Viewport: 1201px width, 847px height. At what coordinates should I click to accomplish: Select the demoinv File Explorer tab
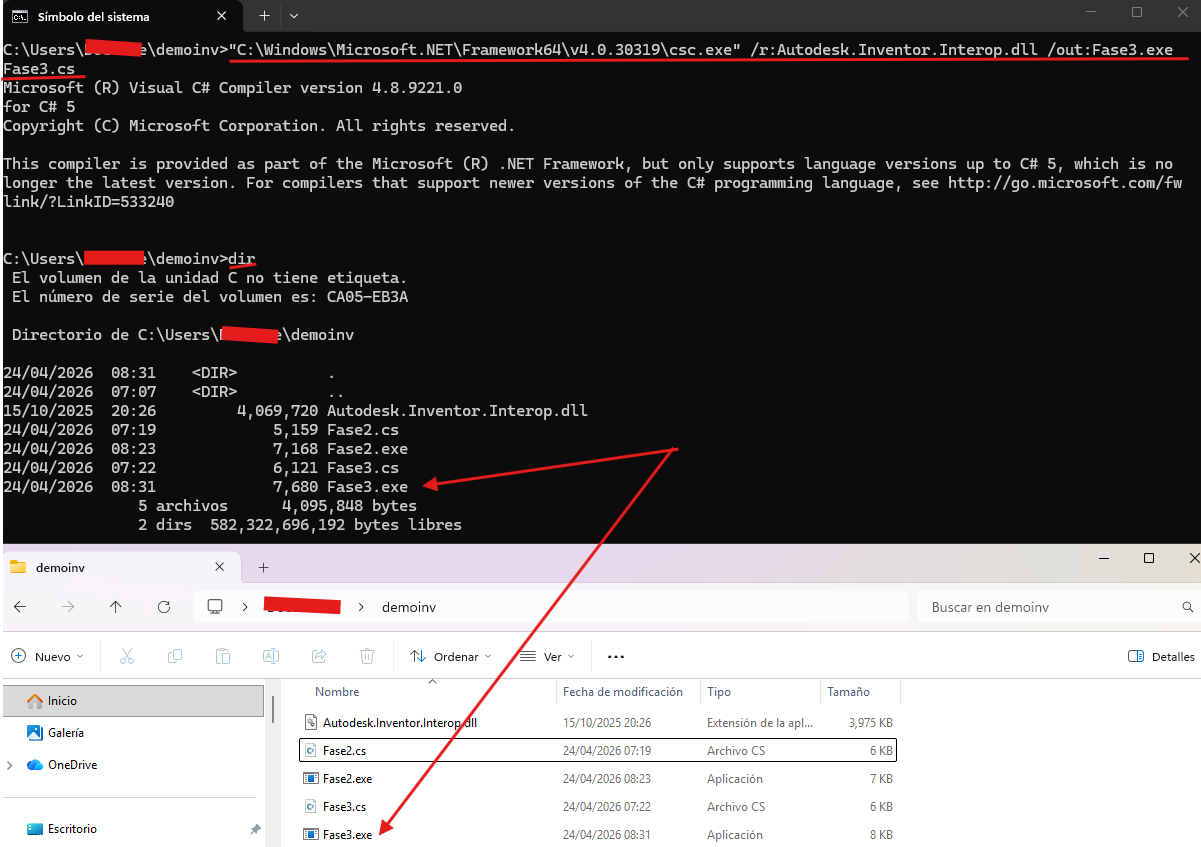(120, 567)
